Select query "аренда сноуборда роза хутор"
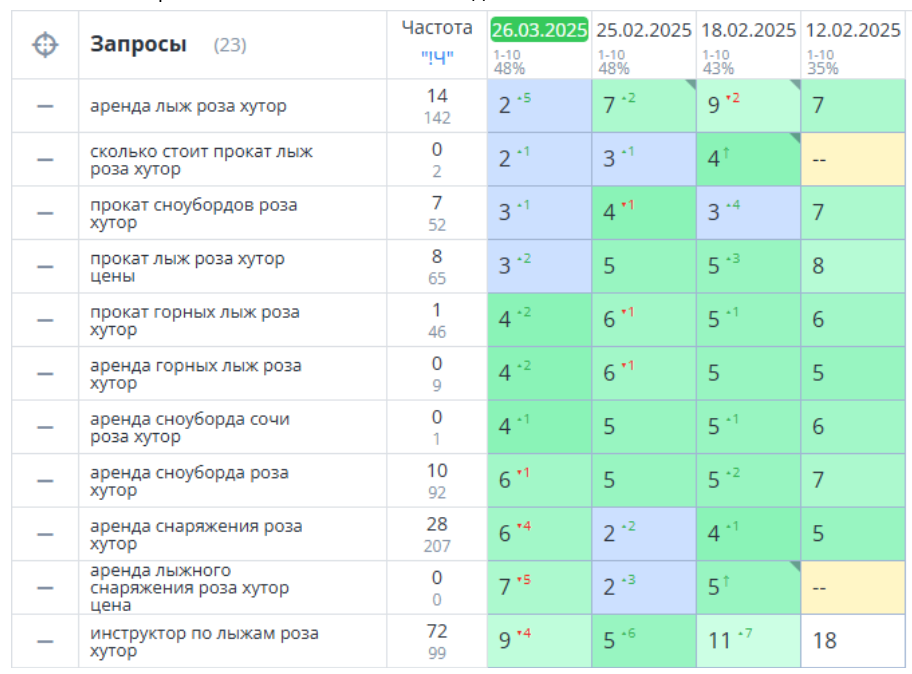 coord(190,481)
